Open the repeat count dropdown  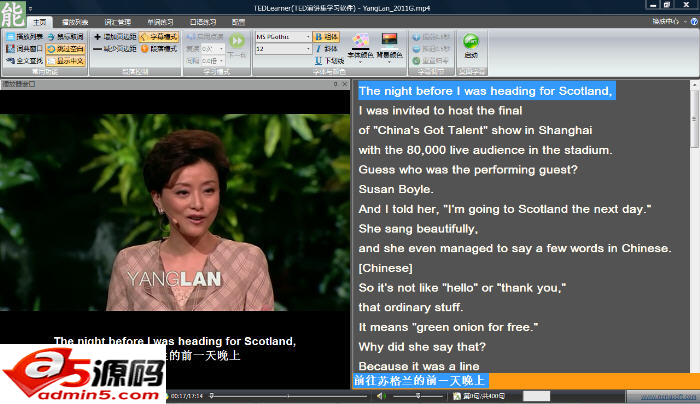point(222,49)
